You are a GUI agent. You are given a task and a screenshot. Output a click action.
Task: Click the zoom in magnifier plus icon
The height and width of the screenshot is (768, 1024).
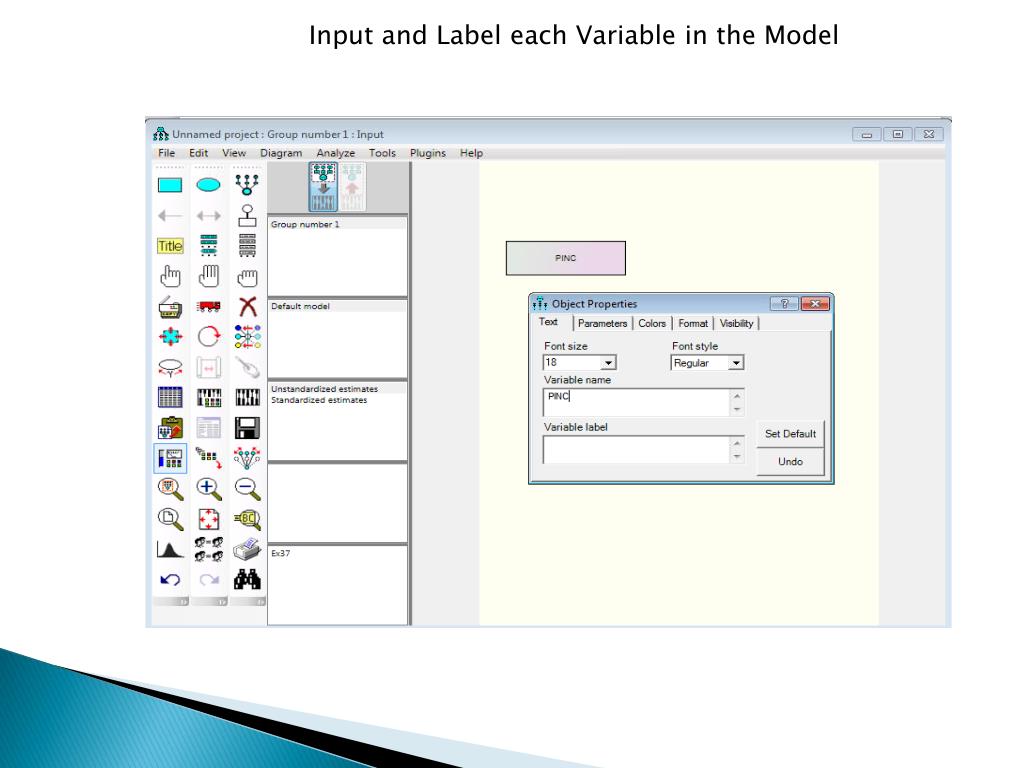coord(208,488)
